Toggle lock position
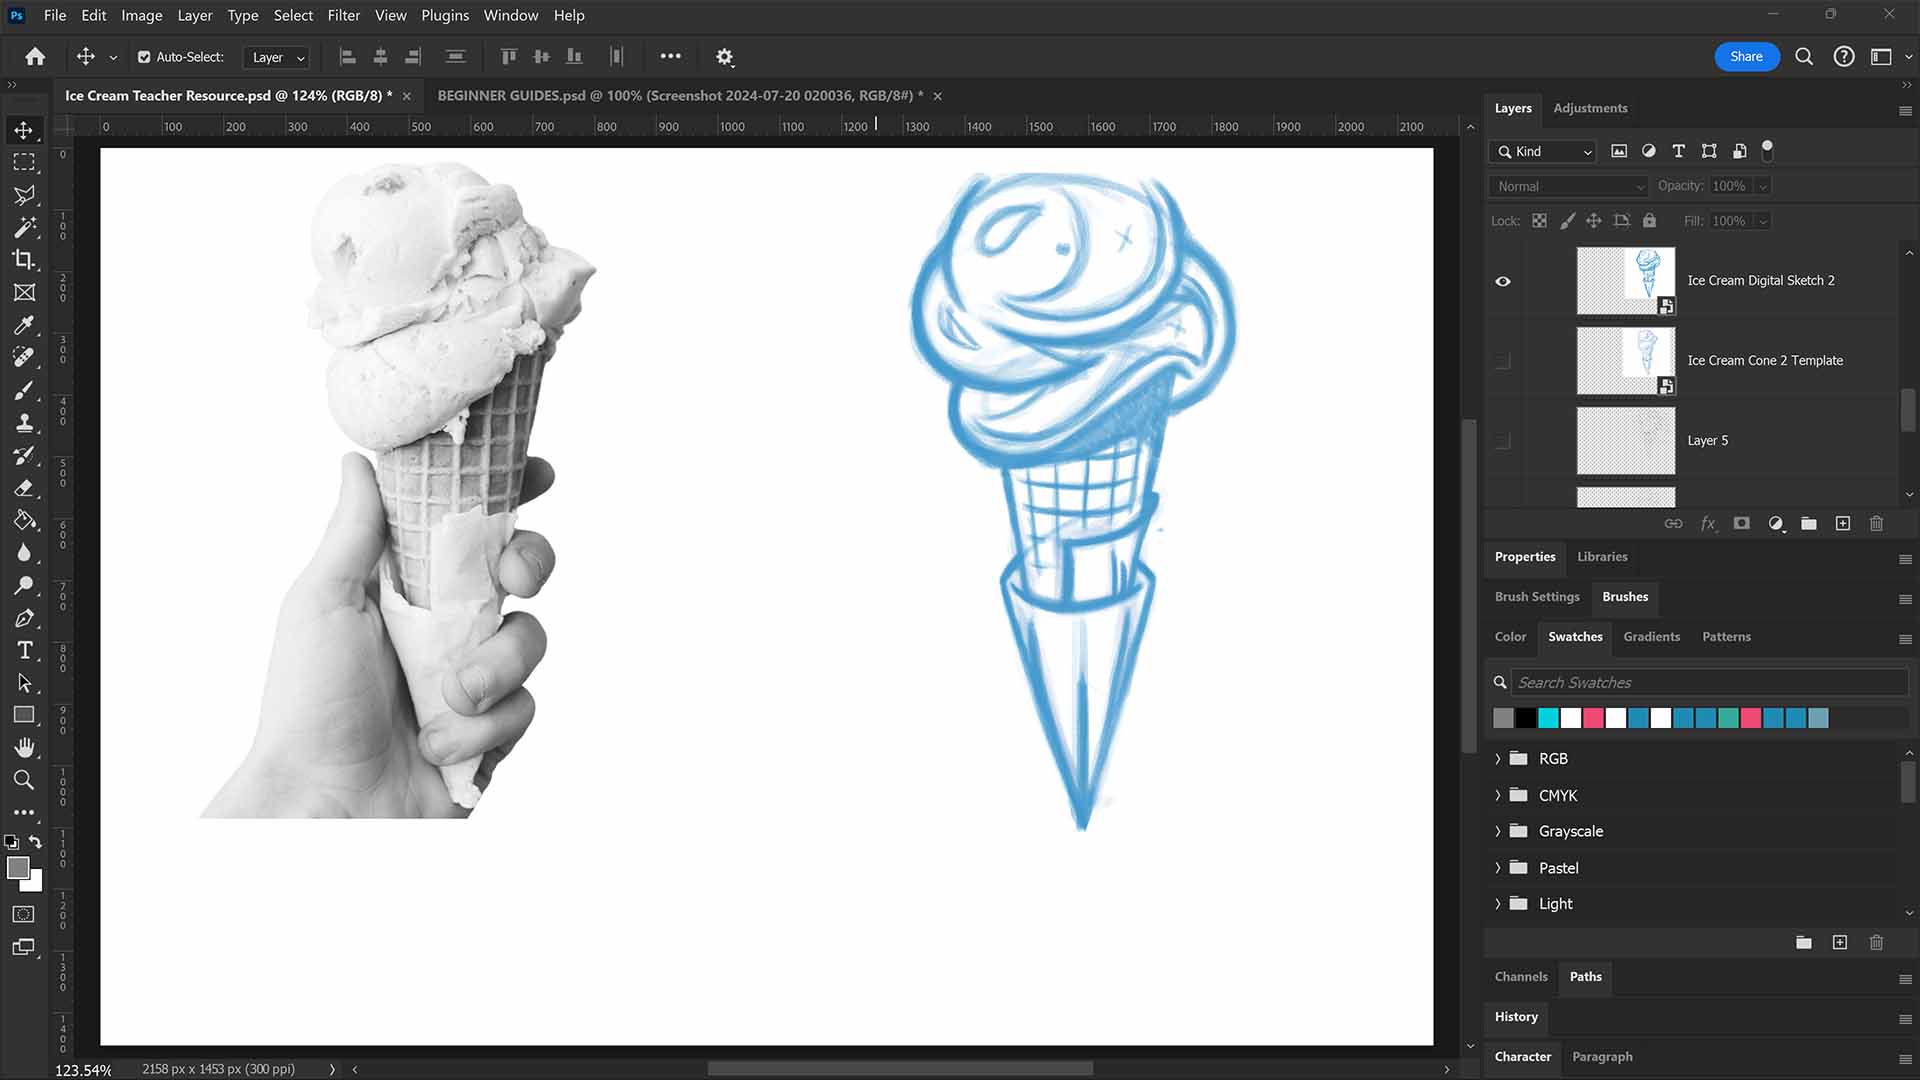Image resolution: width=1920 pixels, height=1080 pixels. click(1594, 221)
